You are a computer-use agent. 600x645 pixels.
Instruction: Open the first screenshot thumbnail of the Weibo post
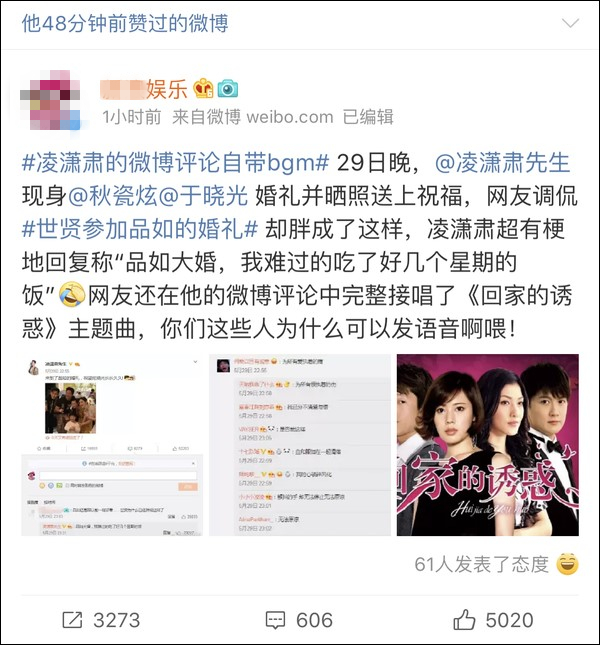coord(112,445)
